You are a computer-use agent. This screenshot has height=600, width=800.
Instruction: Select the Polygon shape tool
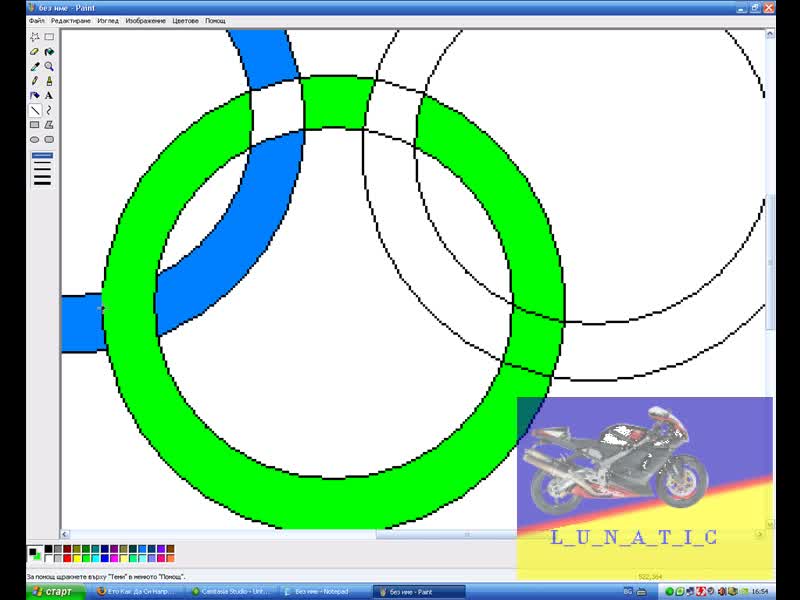pyautogui.click(x=49, y=124)
